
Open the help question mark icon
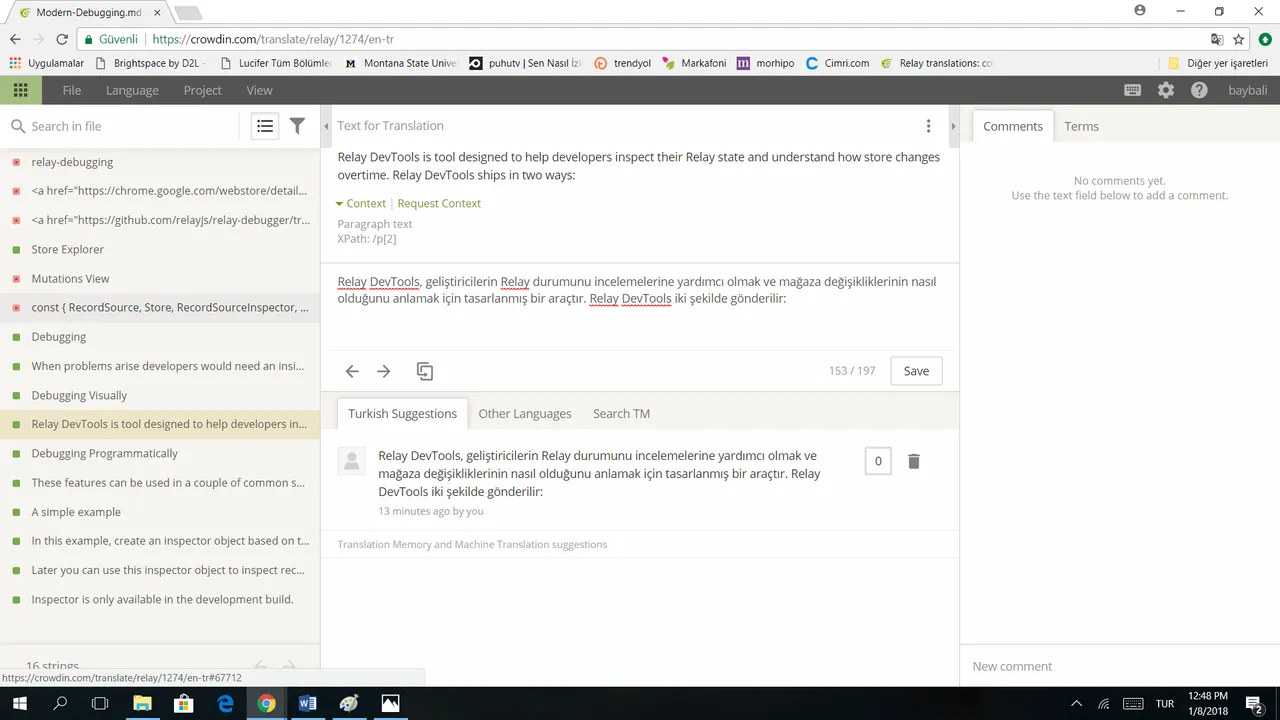(1199, 90)
